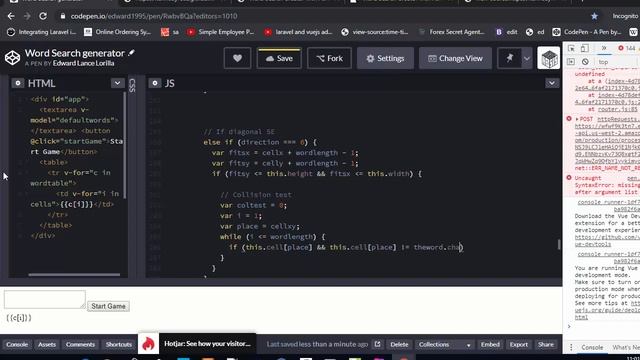Screen dimensions: 640x360
Task: Click Embed button
Action: click(490, 344)
